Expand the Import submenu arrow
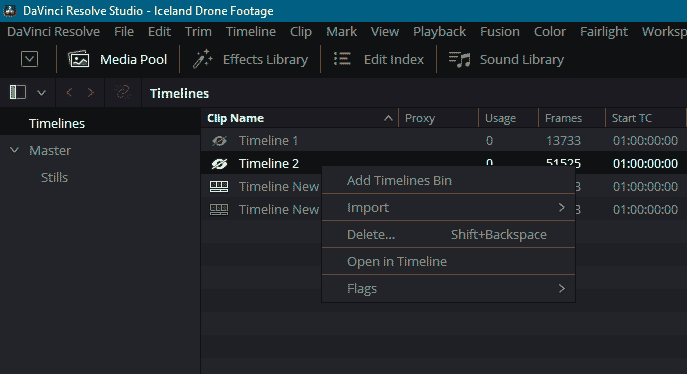Screen dimensions: 687x374 562,208
